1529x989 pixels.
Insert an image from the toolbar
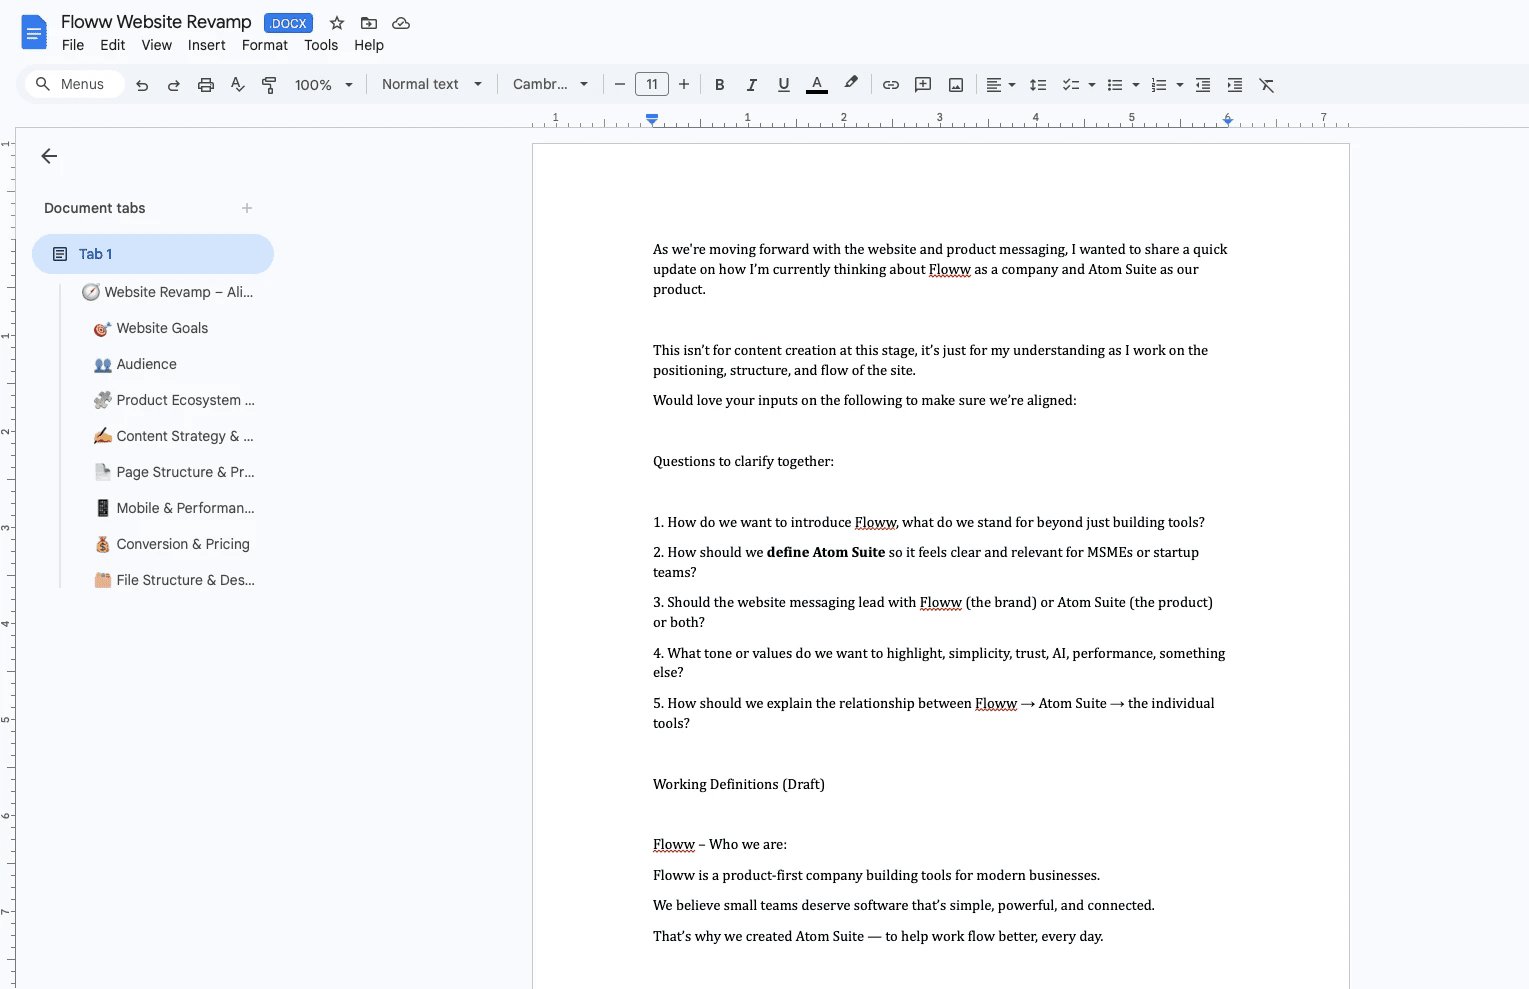[x=956, y=85]
